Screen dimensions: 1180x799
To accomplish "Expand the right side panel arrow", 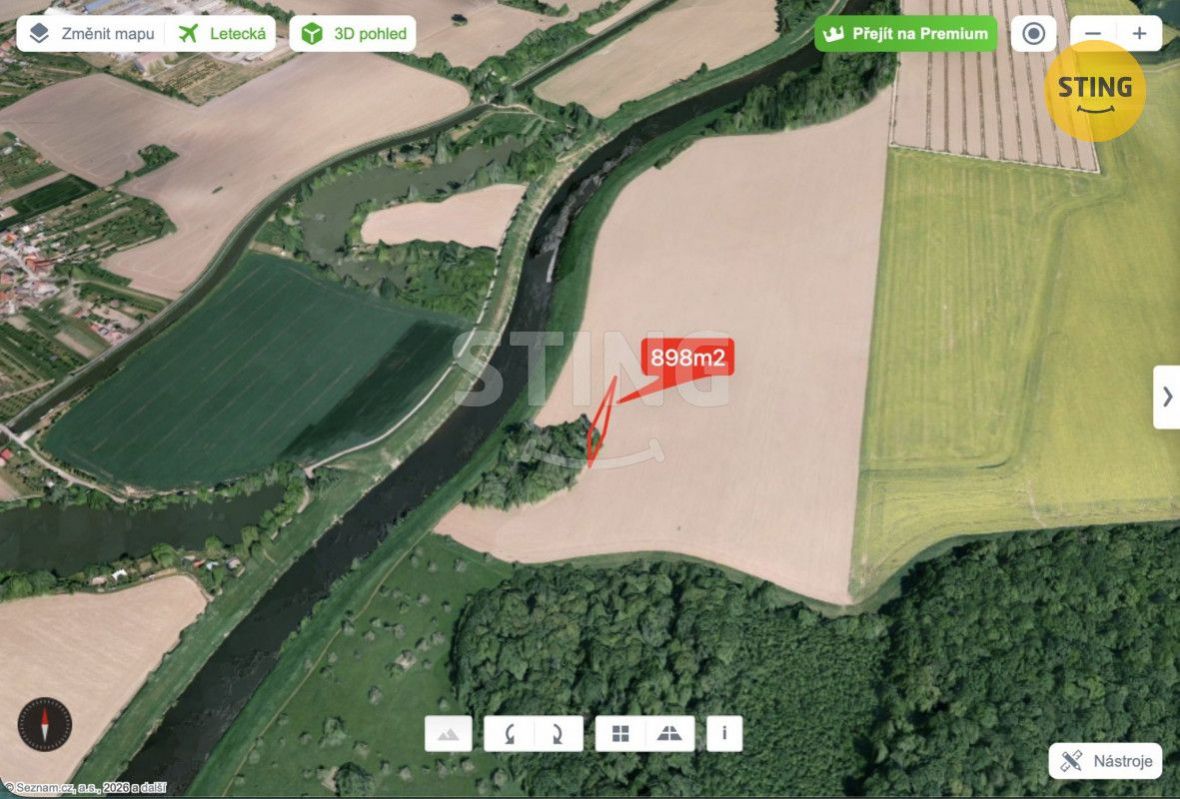I will point(1167,396).
